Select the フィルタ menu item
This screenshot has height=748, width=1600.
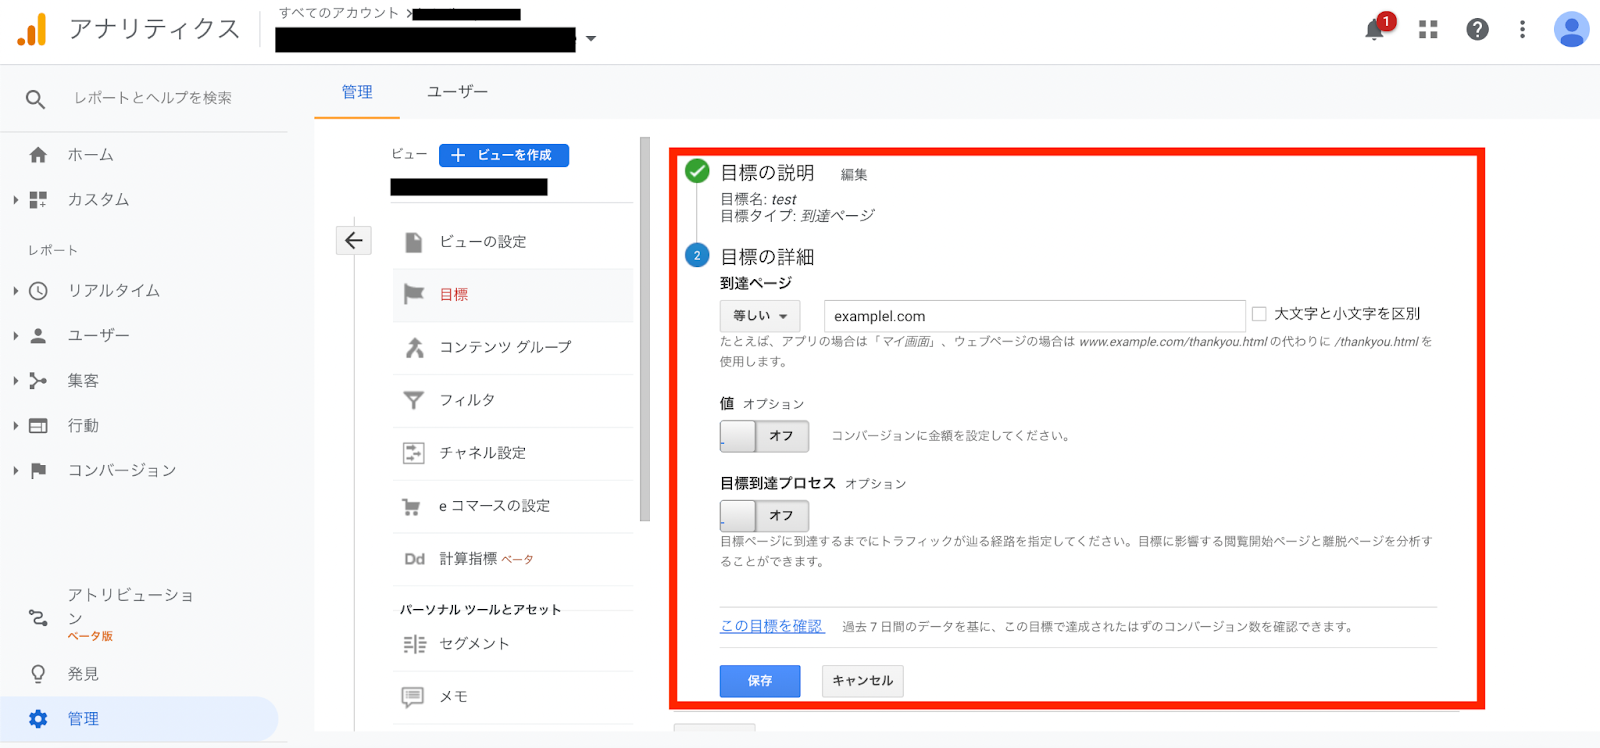pos(513,400)
